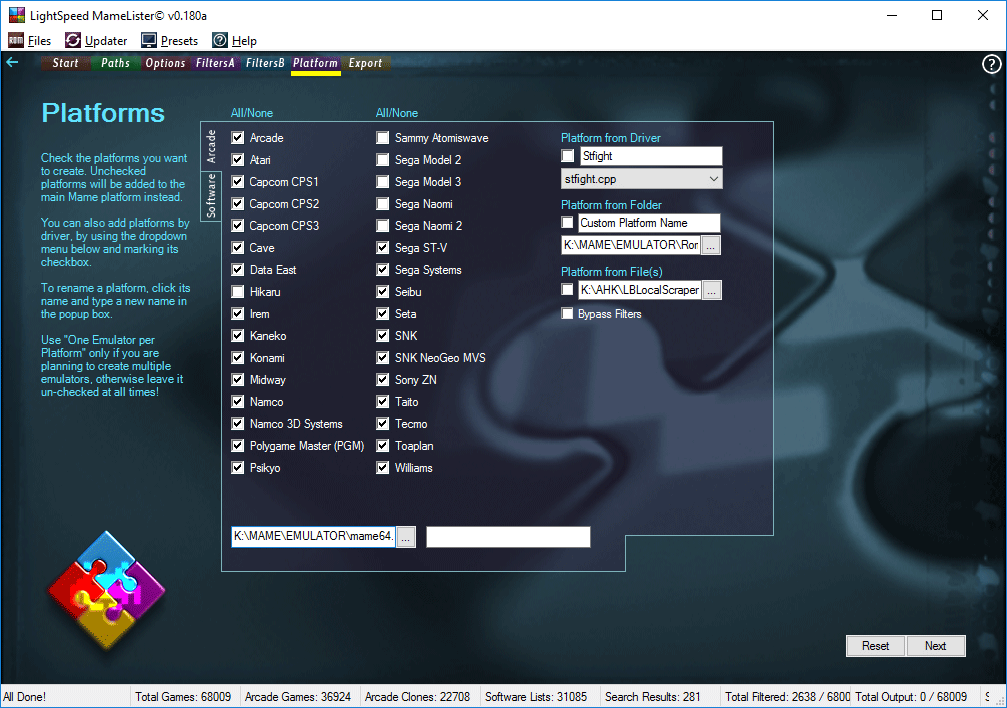Click the Taito platform name to rename
This screenshot has height=708, width=1007.
(407, 402)
